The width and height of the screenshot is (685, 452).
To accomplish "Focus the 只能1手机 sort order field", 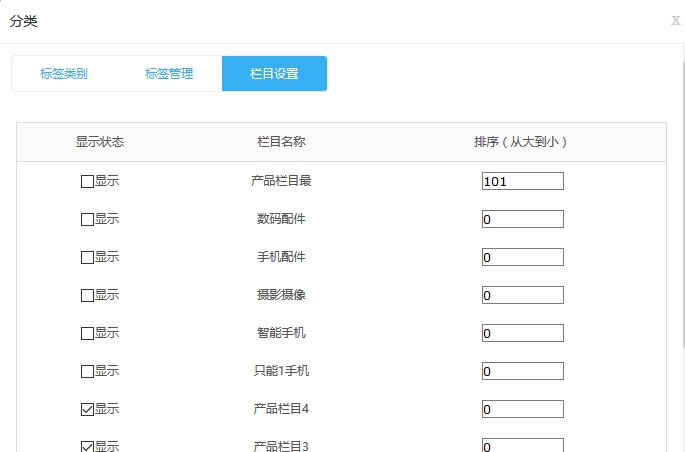I will pos(522,371).
